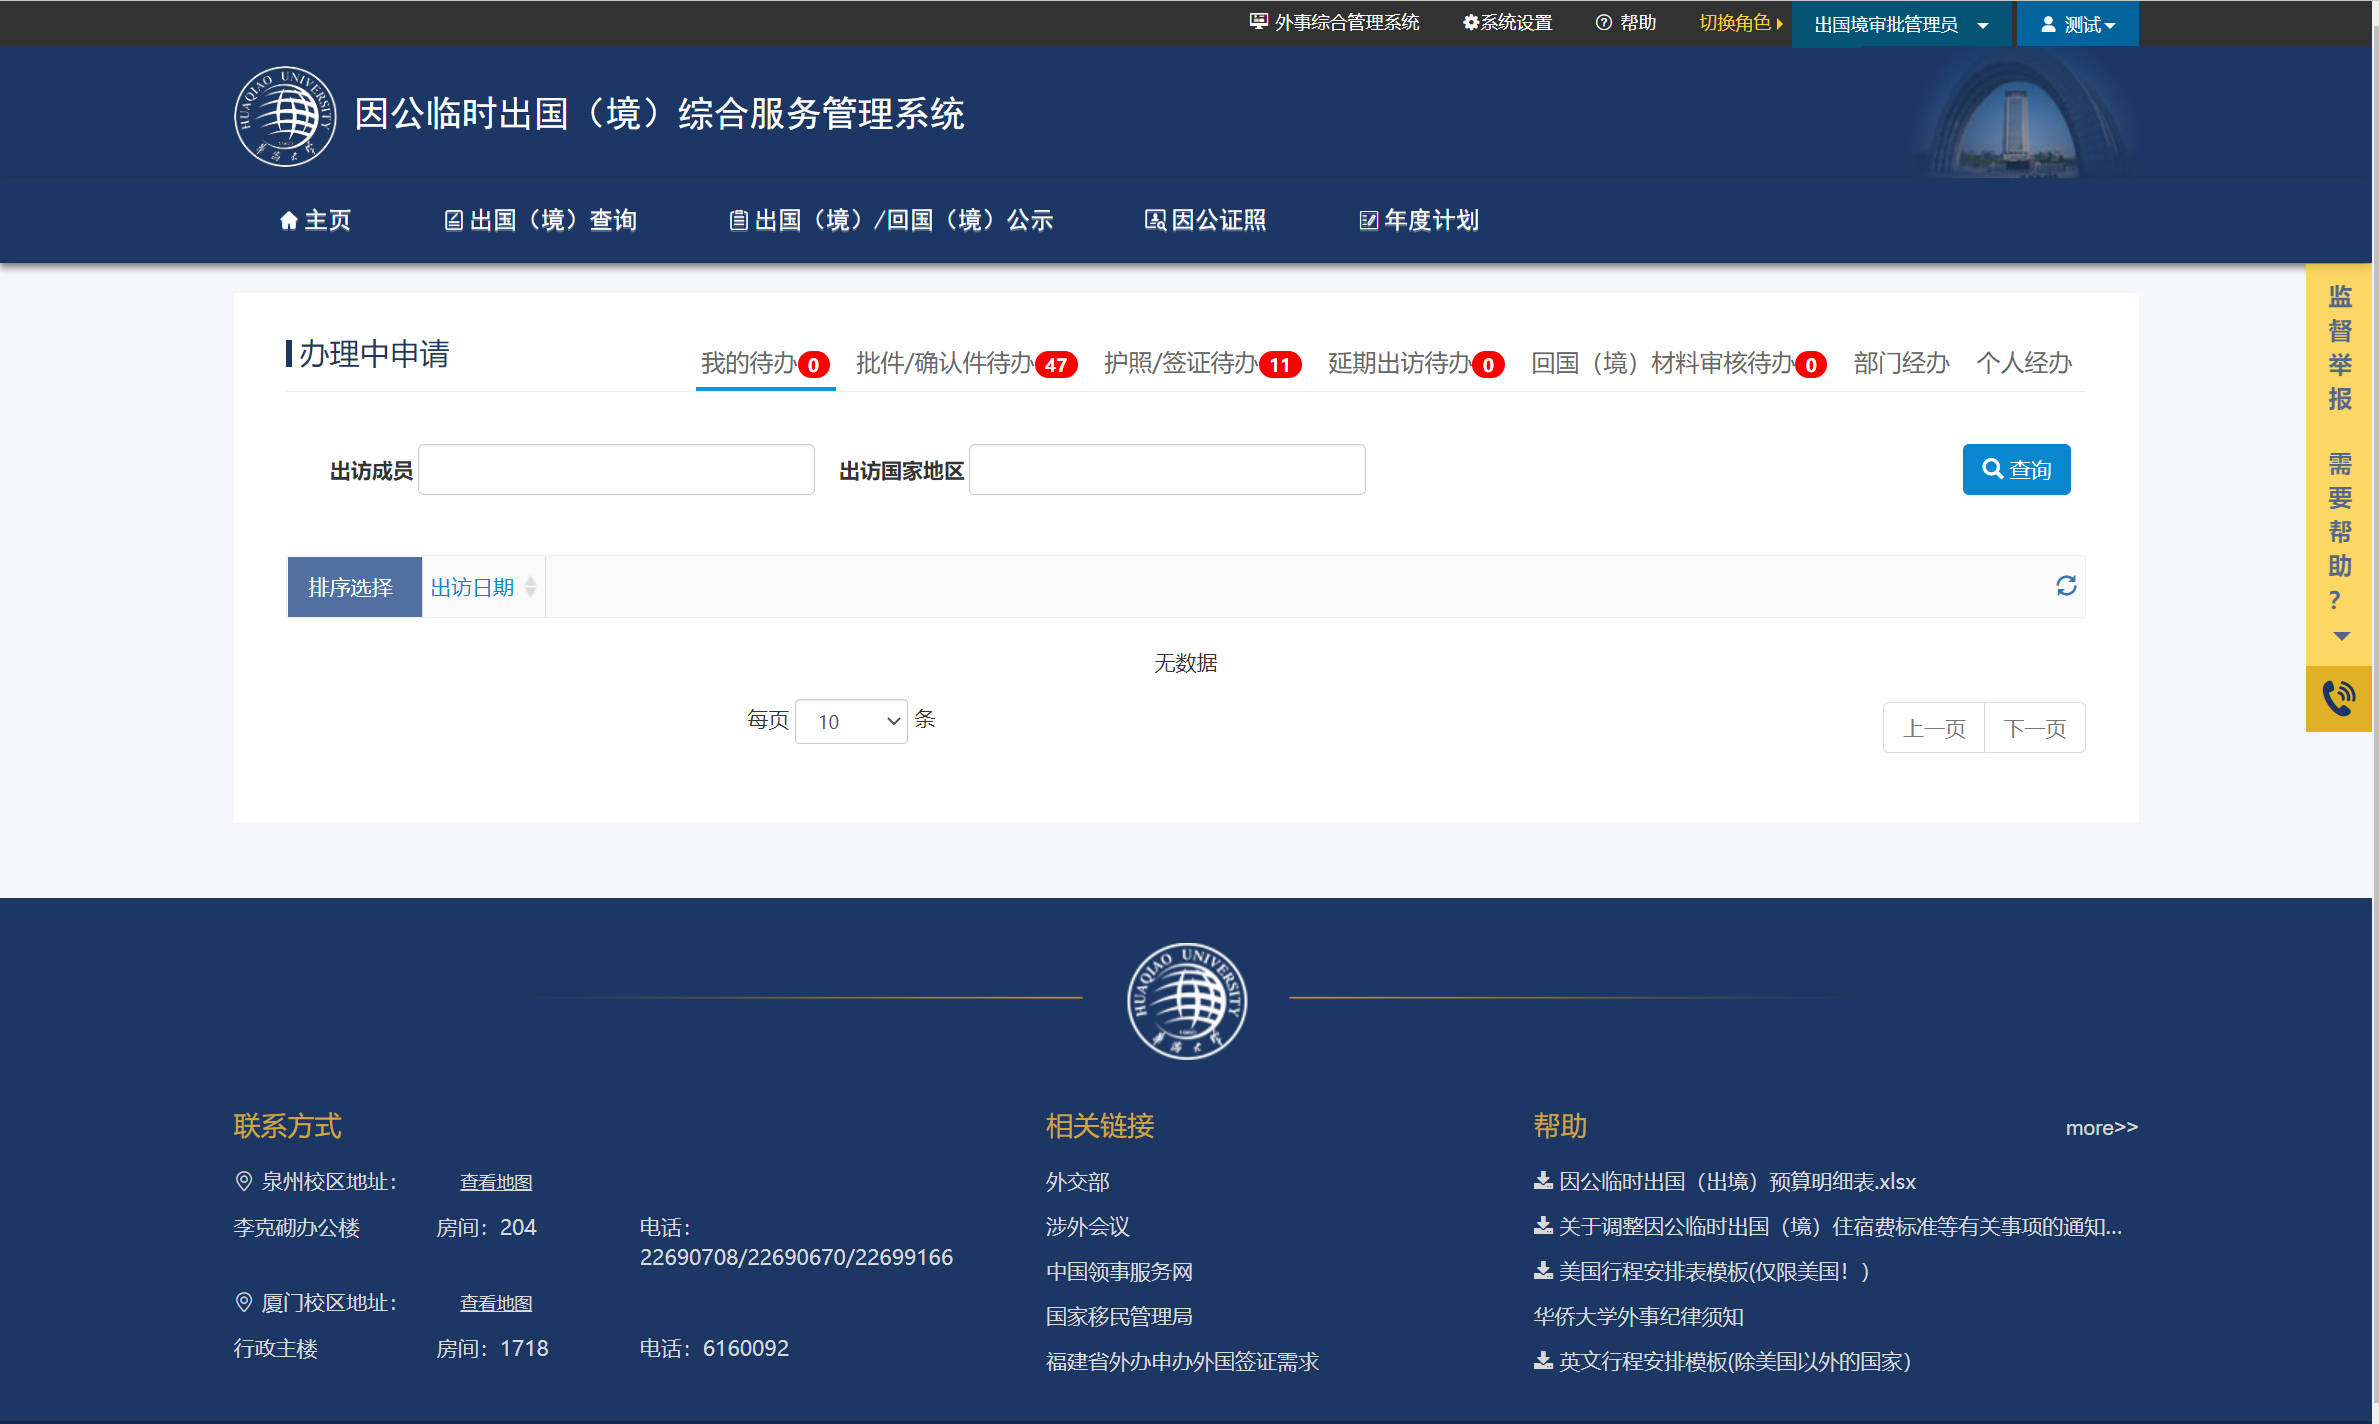Expand the 需要帮助 sidebar panel
2379x1424 pixels.
click(x=2340, y=636)
